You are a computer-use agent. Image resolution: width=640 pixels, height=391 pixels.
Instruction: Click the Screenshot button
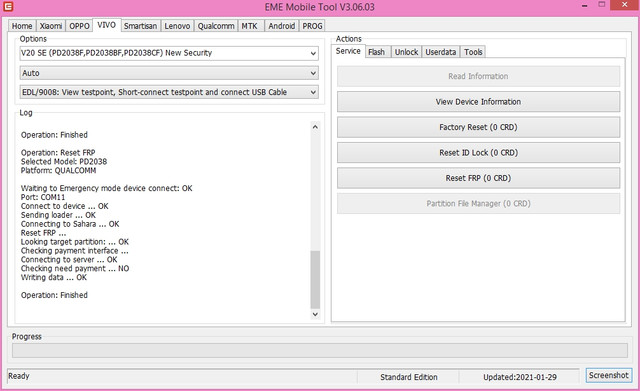[609, 375]
